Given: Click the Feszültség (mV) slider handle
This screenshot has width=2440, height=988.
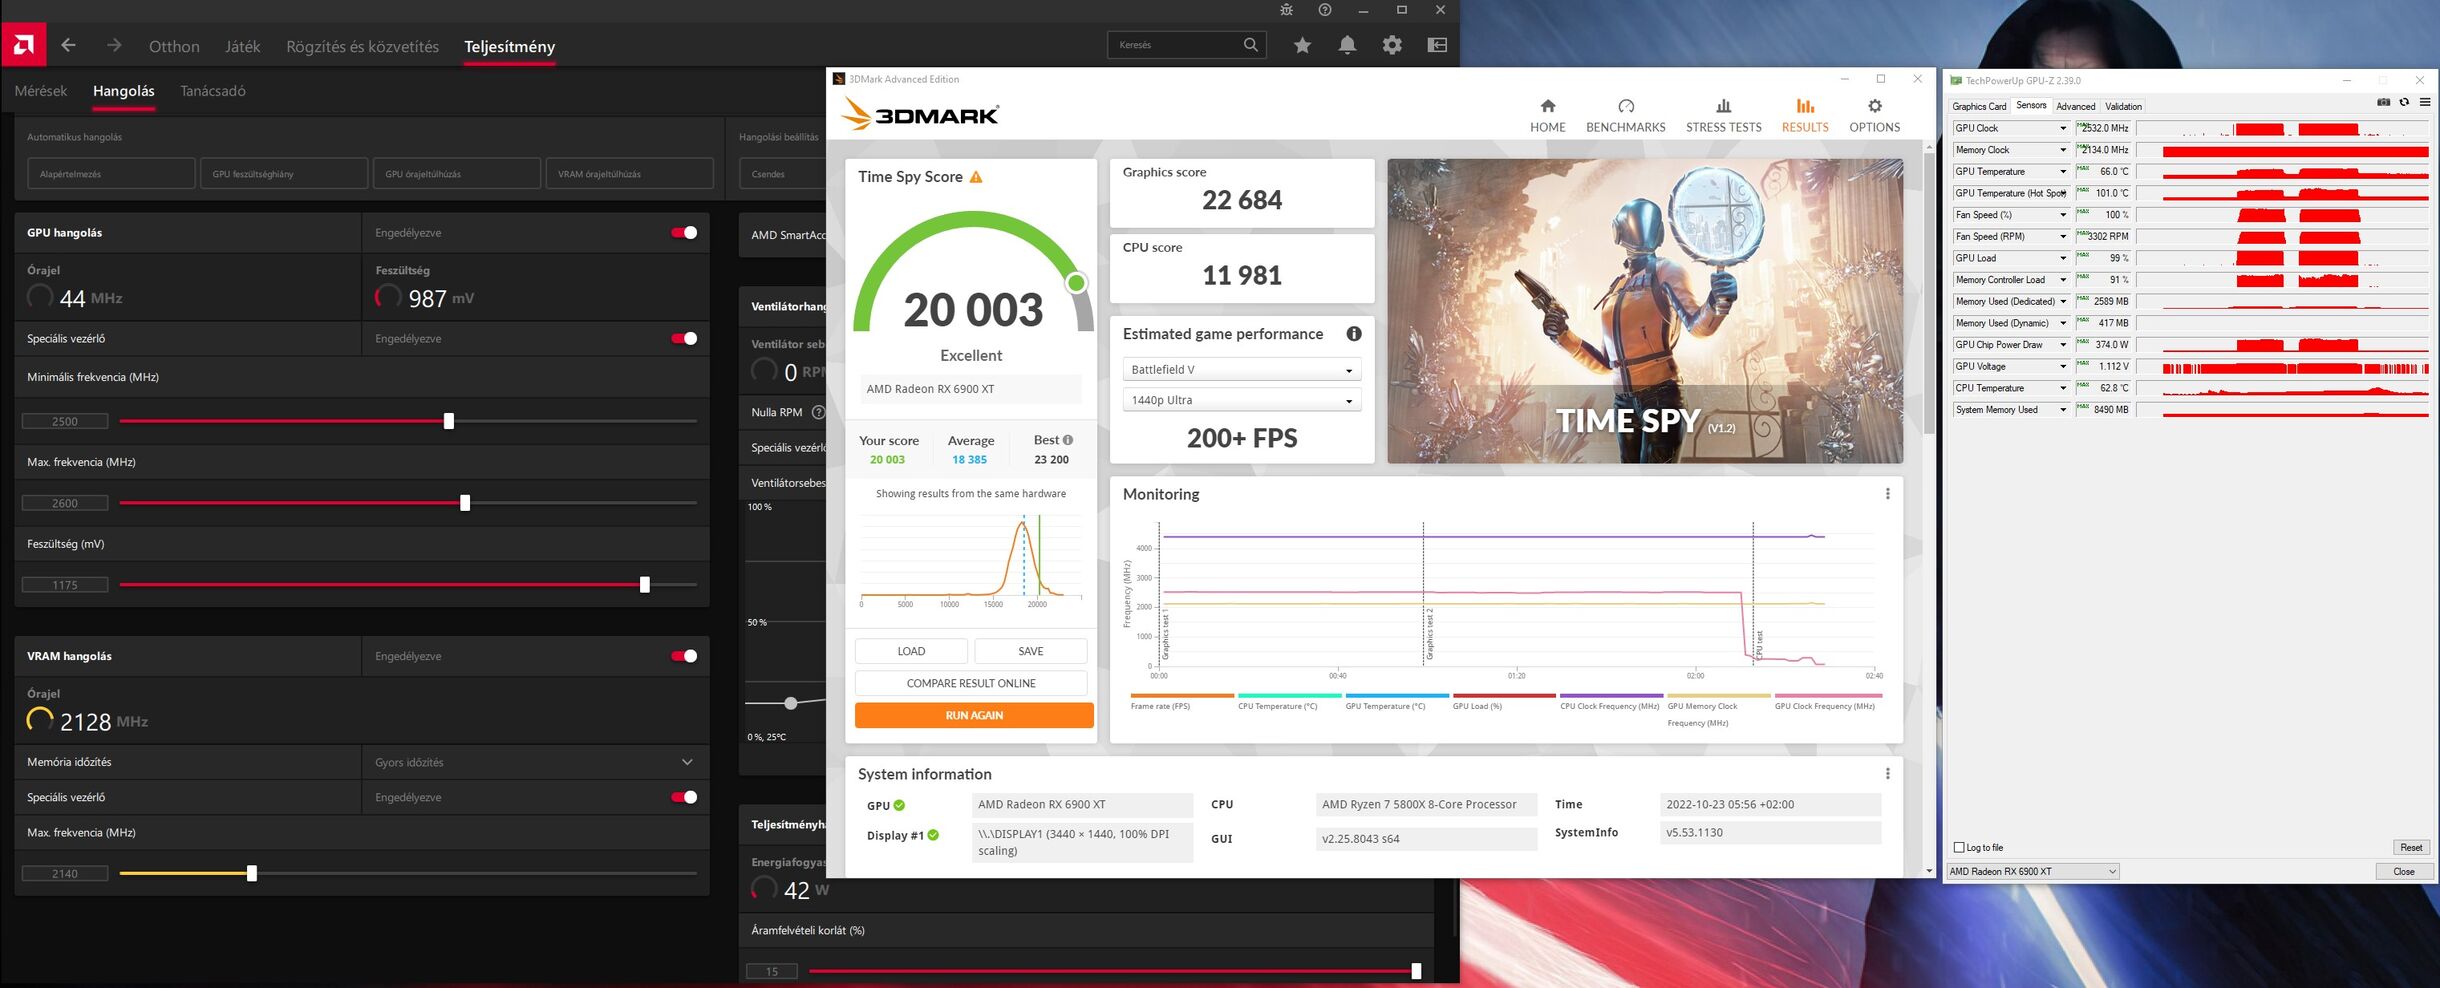Looking at the screenshot, I should point(645,585).
